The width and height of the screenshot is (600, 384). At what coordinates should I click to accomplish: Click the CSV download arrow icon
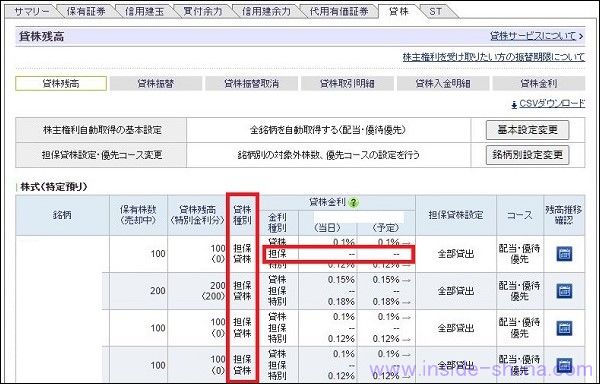(514, 104)
